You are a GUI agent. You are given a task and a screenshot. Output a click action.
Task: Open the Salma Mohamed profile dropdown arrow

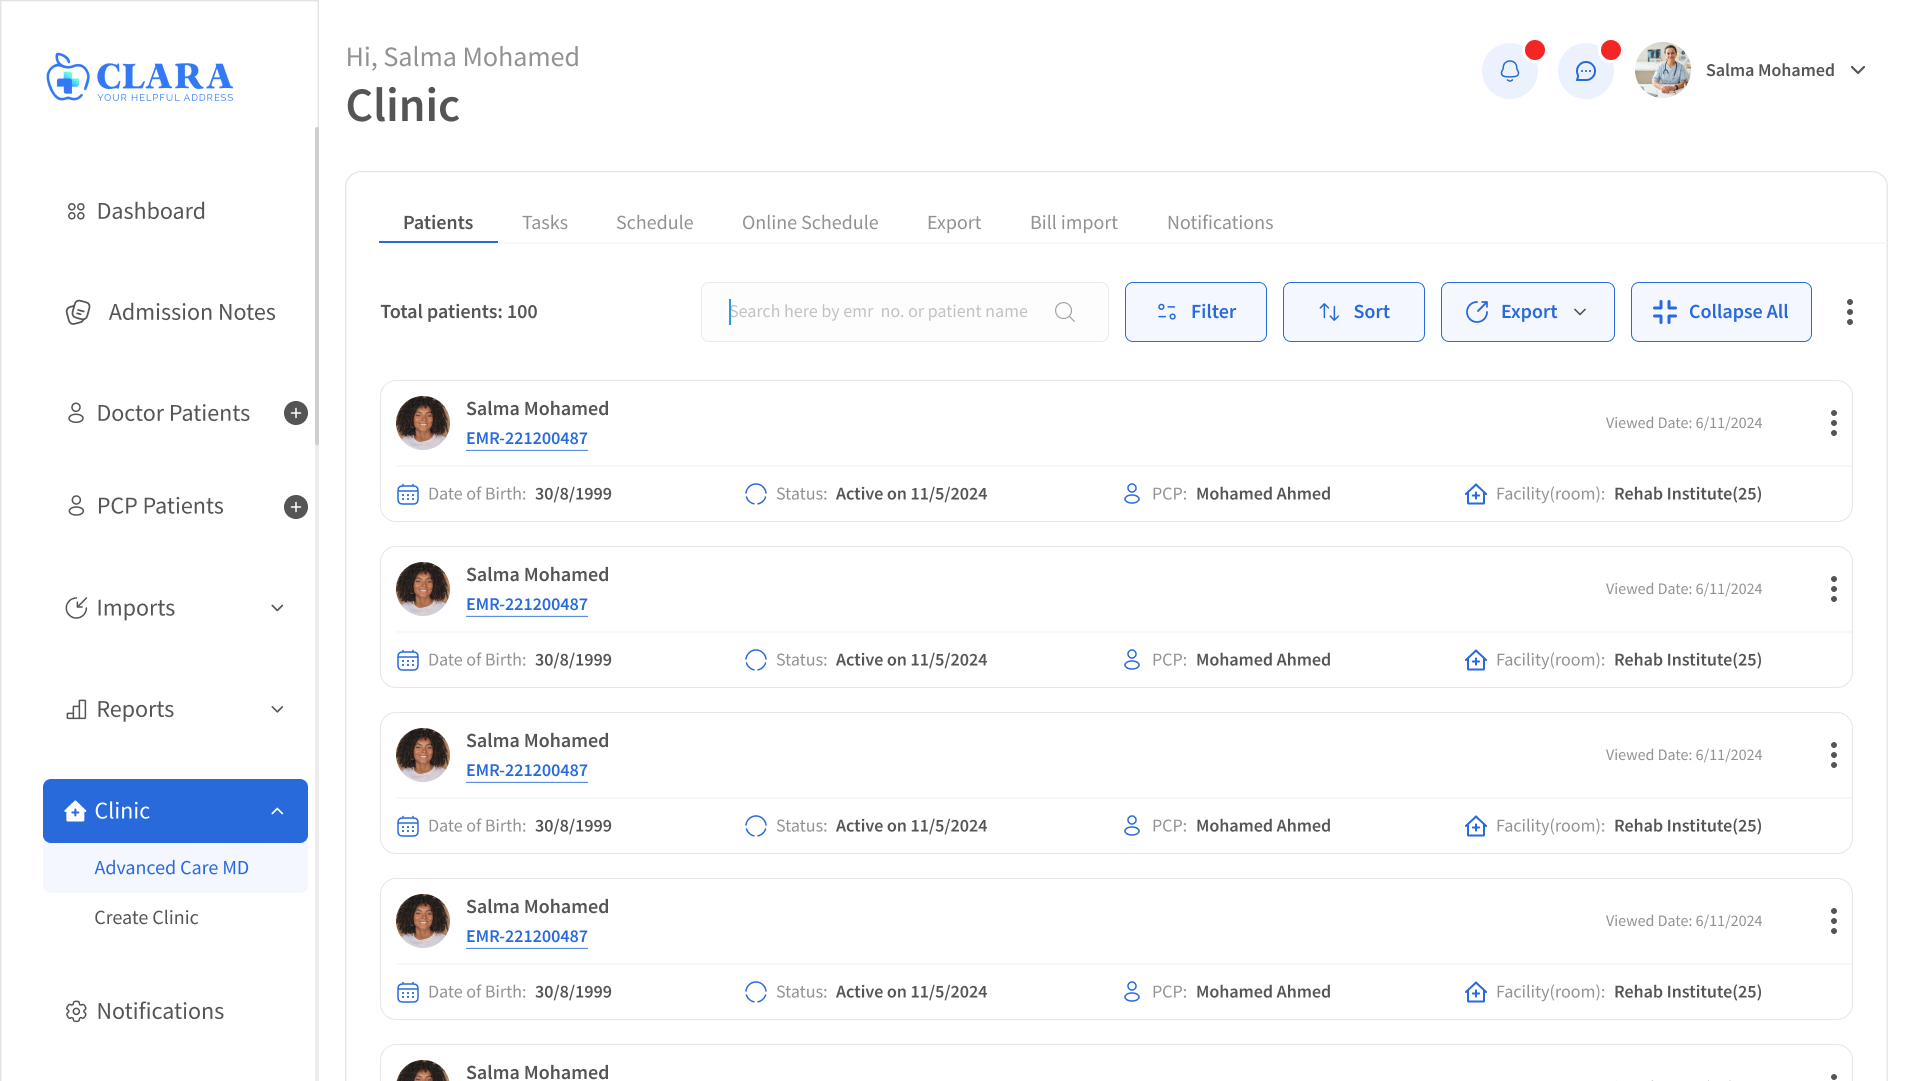pos(1858,70)
